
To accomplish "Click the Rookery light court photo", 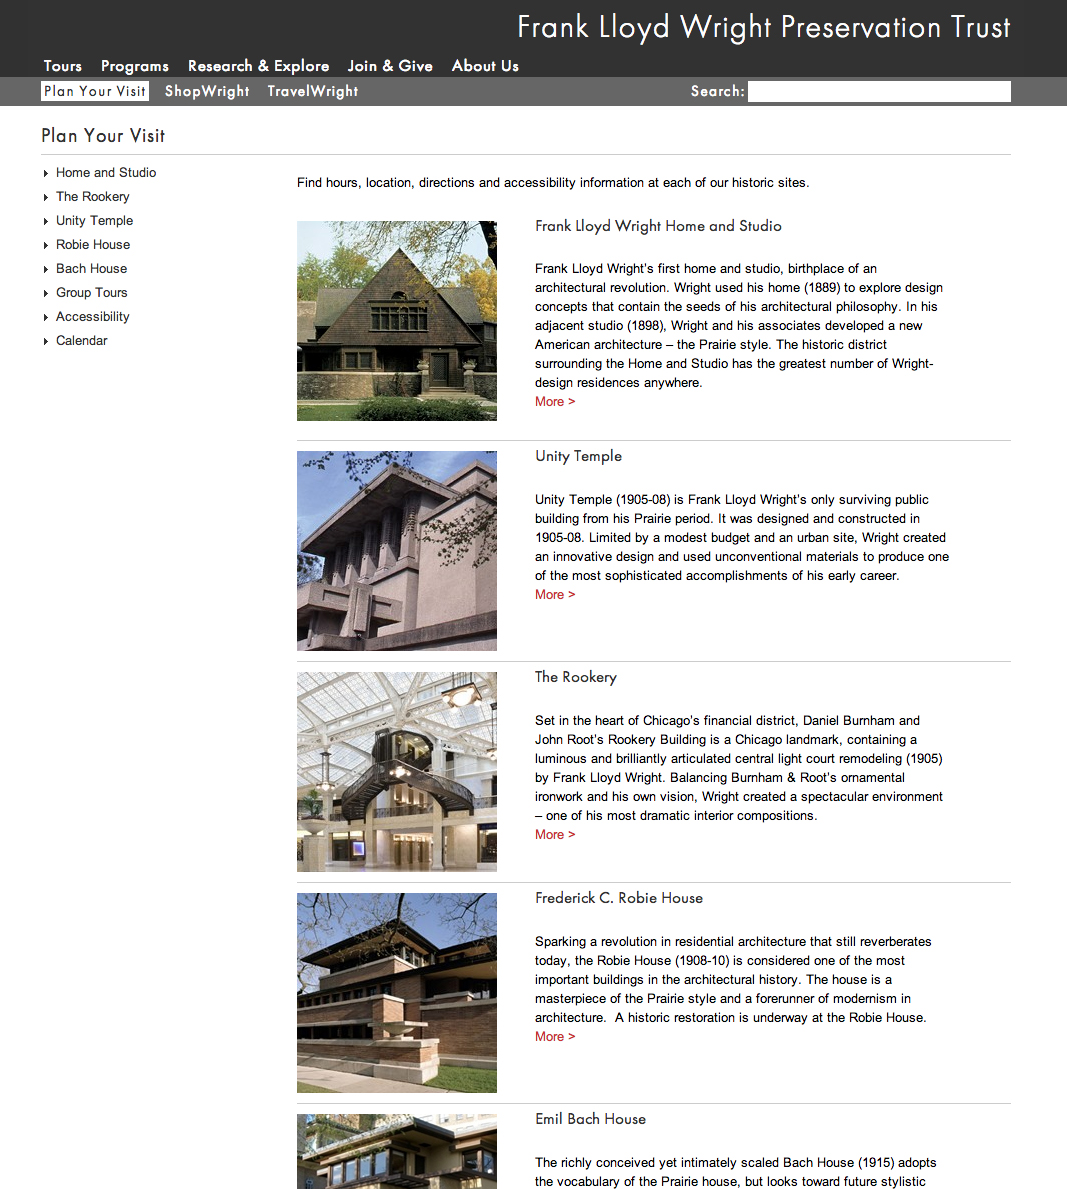I will click(x=397, y=772).
